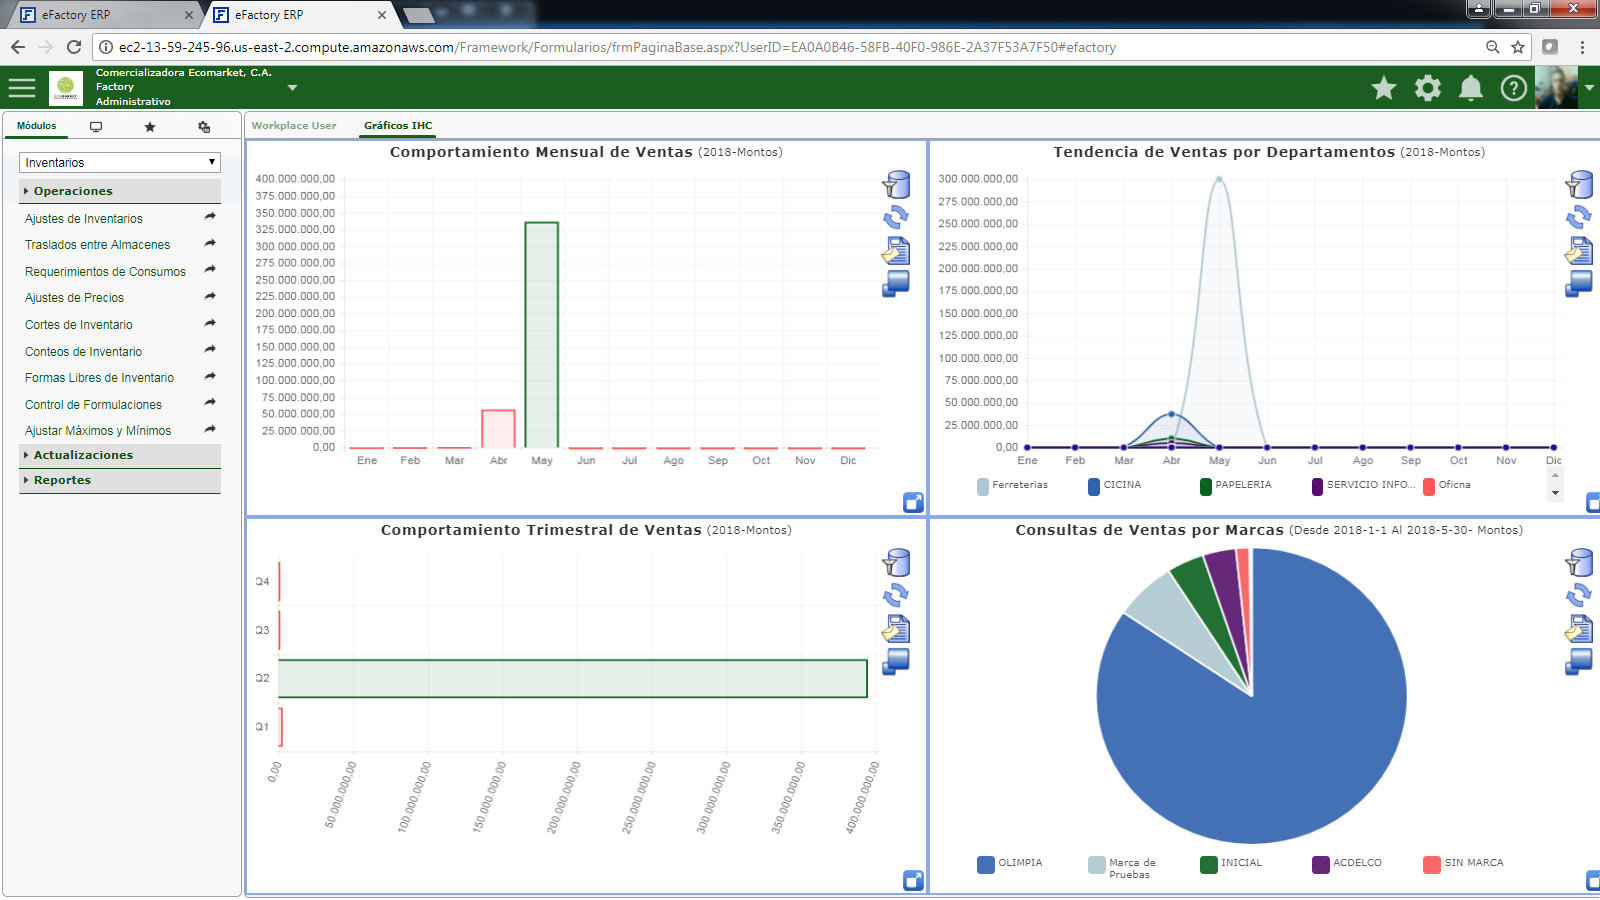Toggle PAPELERIA series in legend
This screenshot has height=900, width=1600.
click(x=1236, y=485)
